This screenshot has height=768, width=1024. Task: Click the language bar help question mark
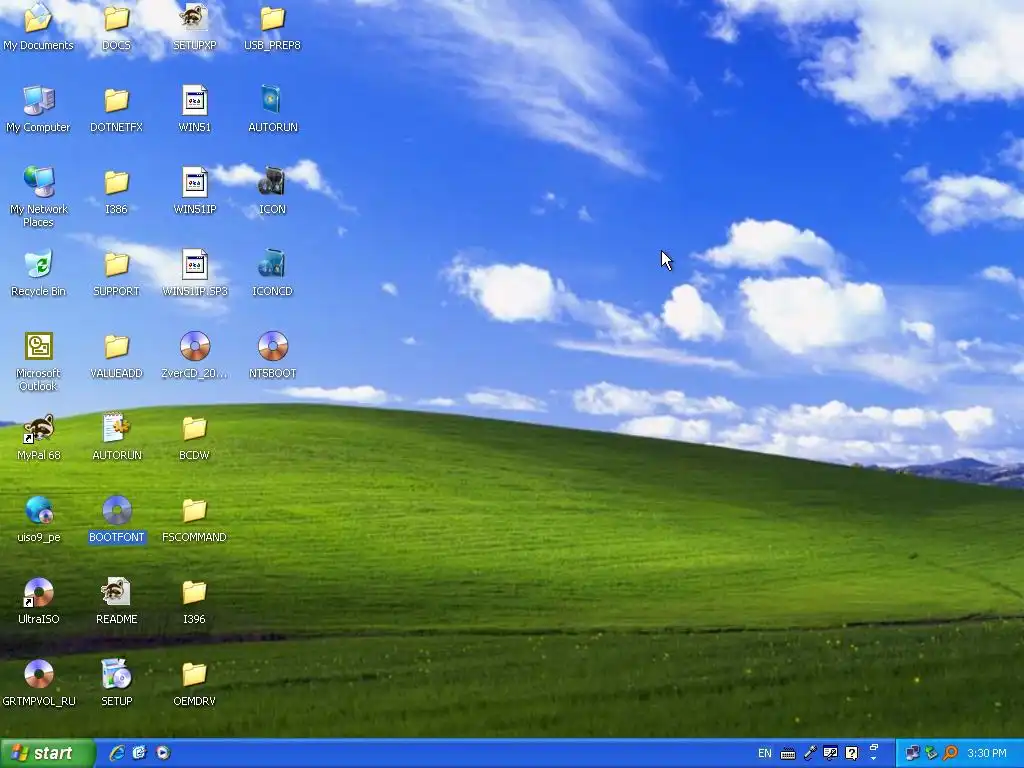(851, 753)
